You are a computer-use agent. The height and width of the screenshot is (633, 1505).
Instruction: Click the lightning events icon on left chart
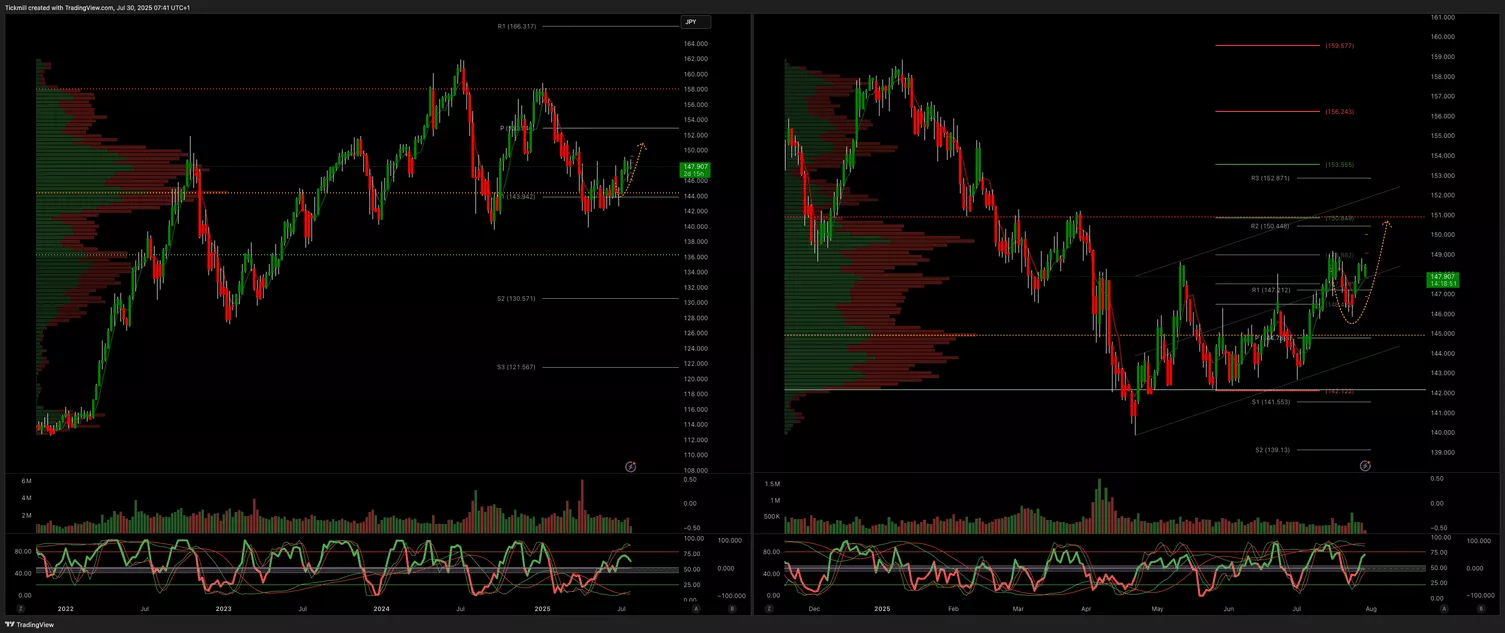click(631, 466)
